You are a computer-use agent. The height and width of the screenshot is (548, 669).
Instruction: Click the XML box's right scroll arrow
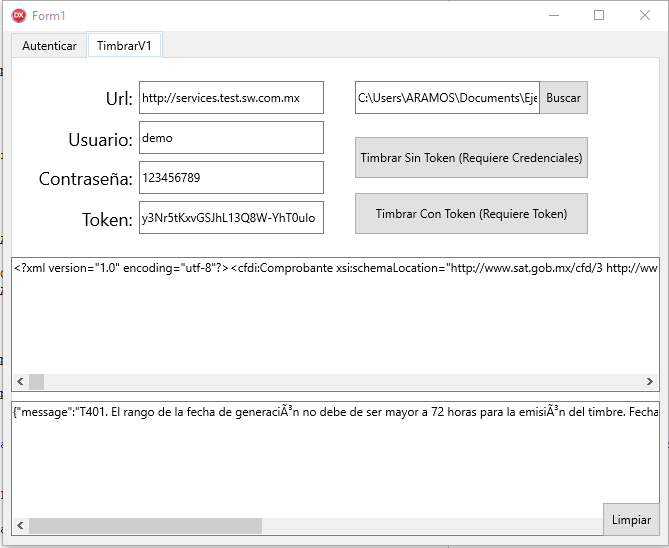click(x=651, y=382)
